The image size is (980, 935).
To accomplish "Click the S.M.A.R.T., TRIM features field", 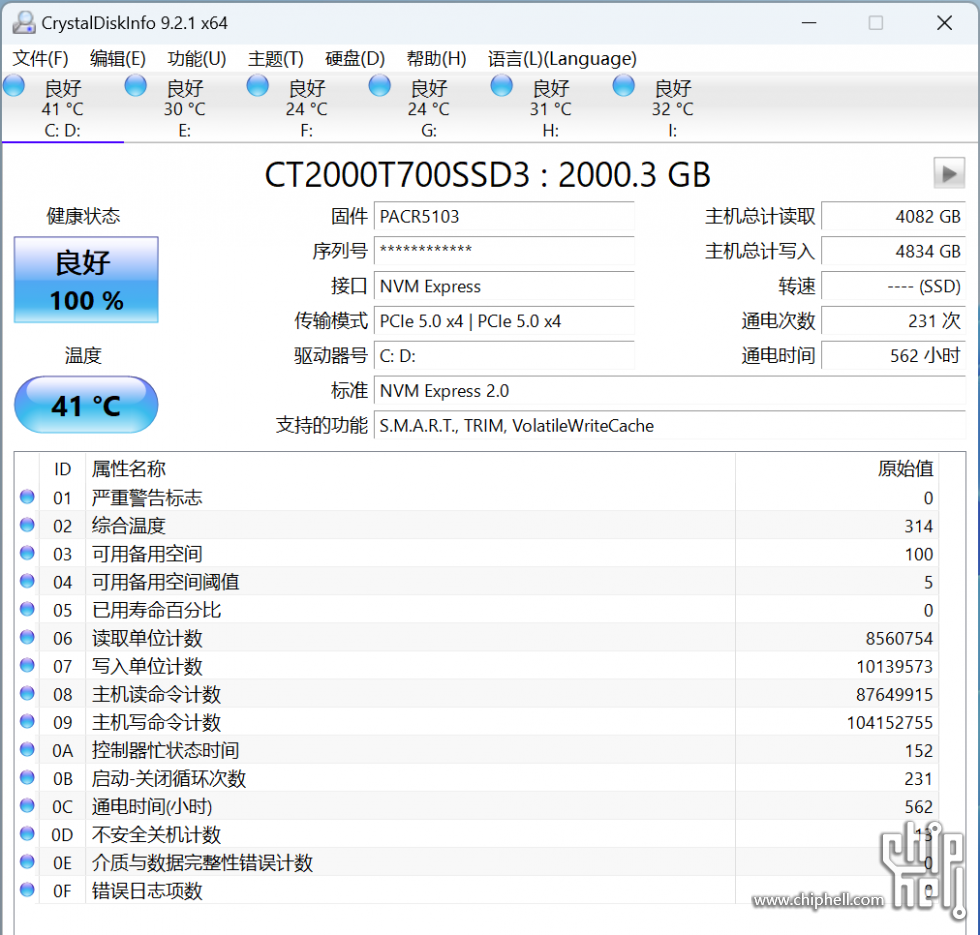I will [670, 426].
